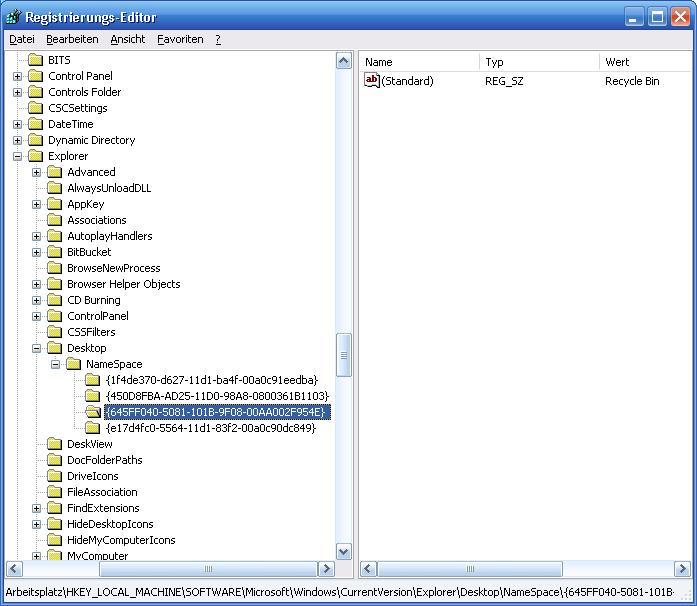Screen dimensions: 697x606
Task: Select the BitBucket key label
Action: tap(89, 252)
